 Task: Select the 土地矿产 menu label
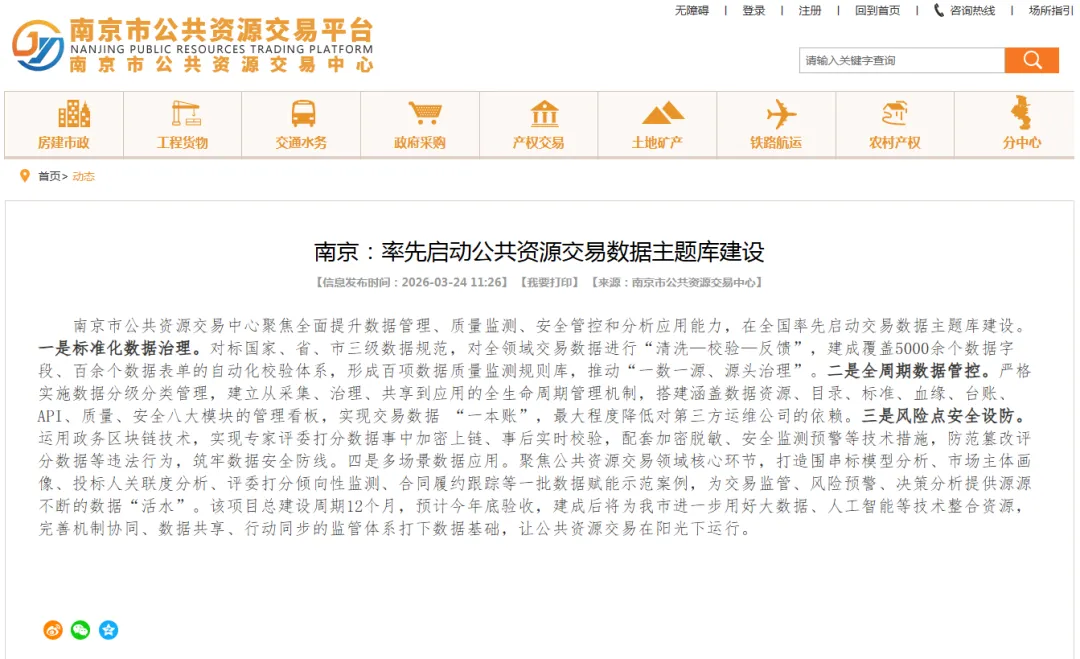coord(657,143)
